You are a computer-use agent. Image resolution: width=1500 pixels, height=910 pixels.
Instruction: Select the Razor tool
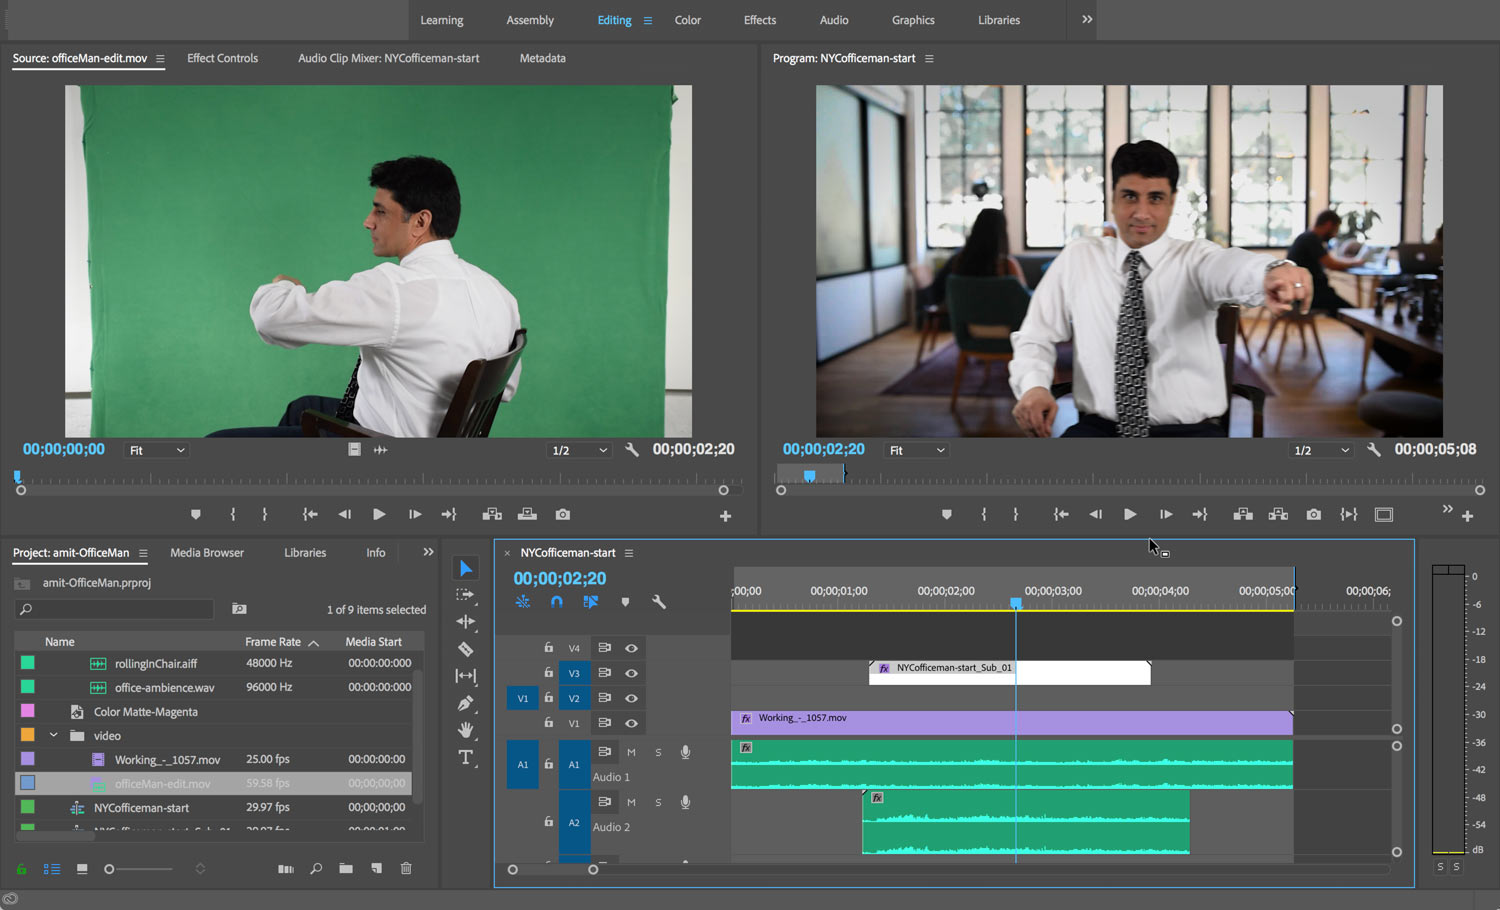[465, 647]
